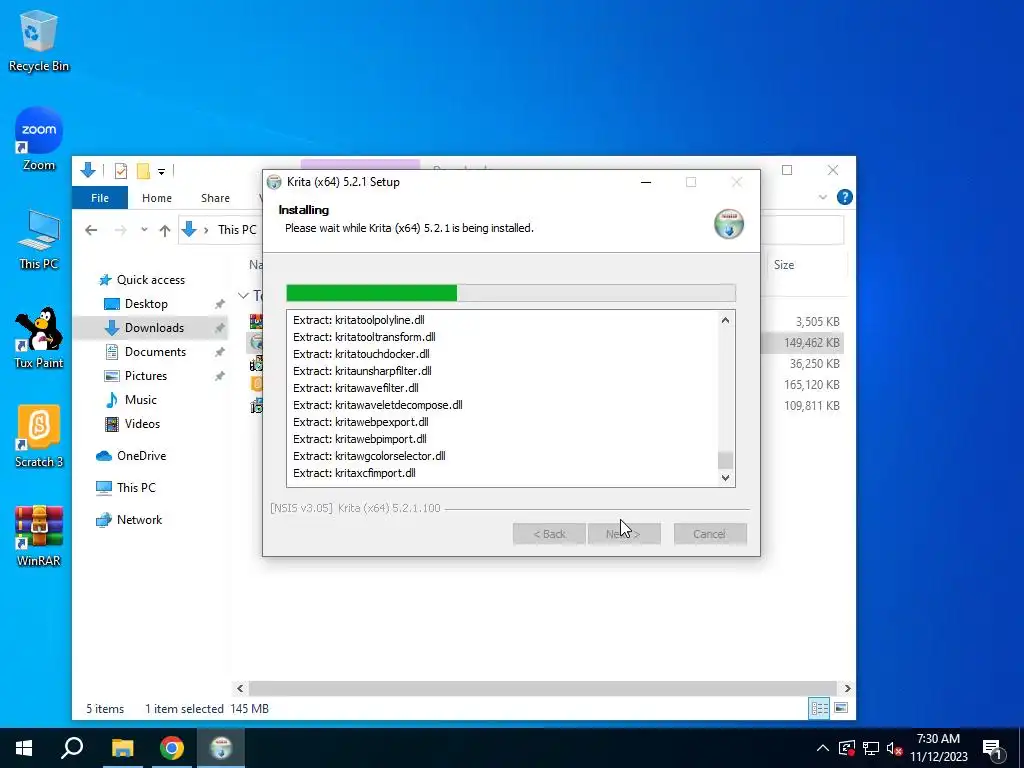Open the File tab in Explorer
1024x768 pixels.
pyautogui.click(x=100, y=198)
